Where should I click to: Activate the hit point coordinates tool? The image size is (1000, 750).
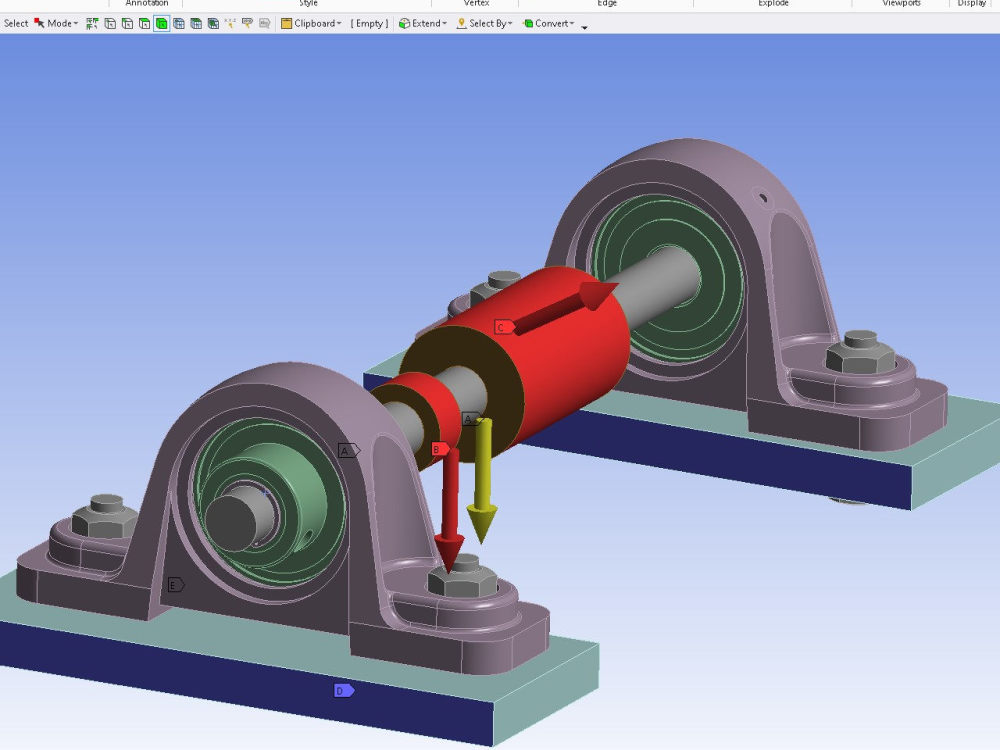click(230, 24)
